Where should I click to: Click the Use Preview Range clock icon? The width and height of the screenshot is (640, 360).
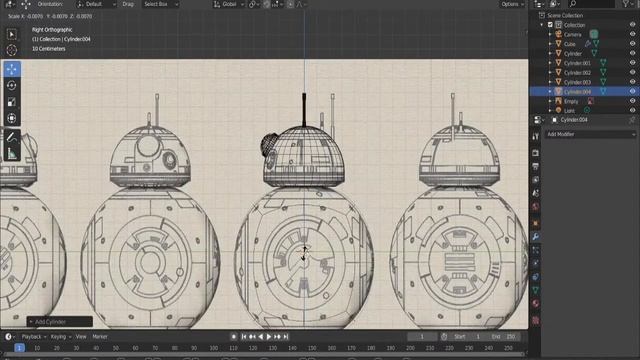click(x=444, y=337)
